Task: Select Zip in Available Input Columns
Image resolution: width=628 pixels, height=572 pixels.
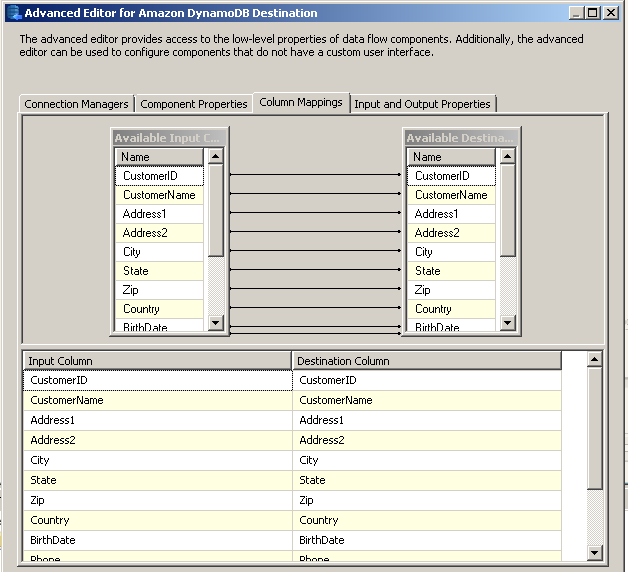Action: click(159, 290)
